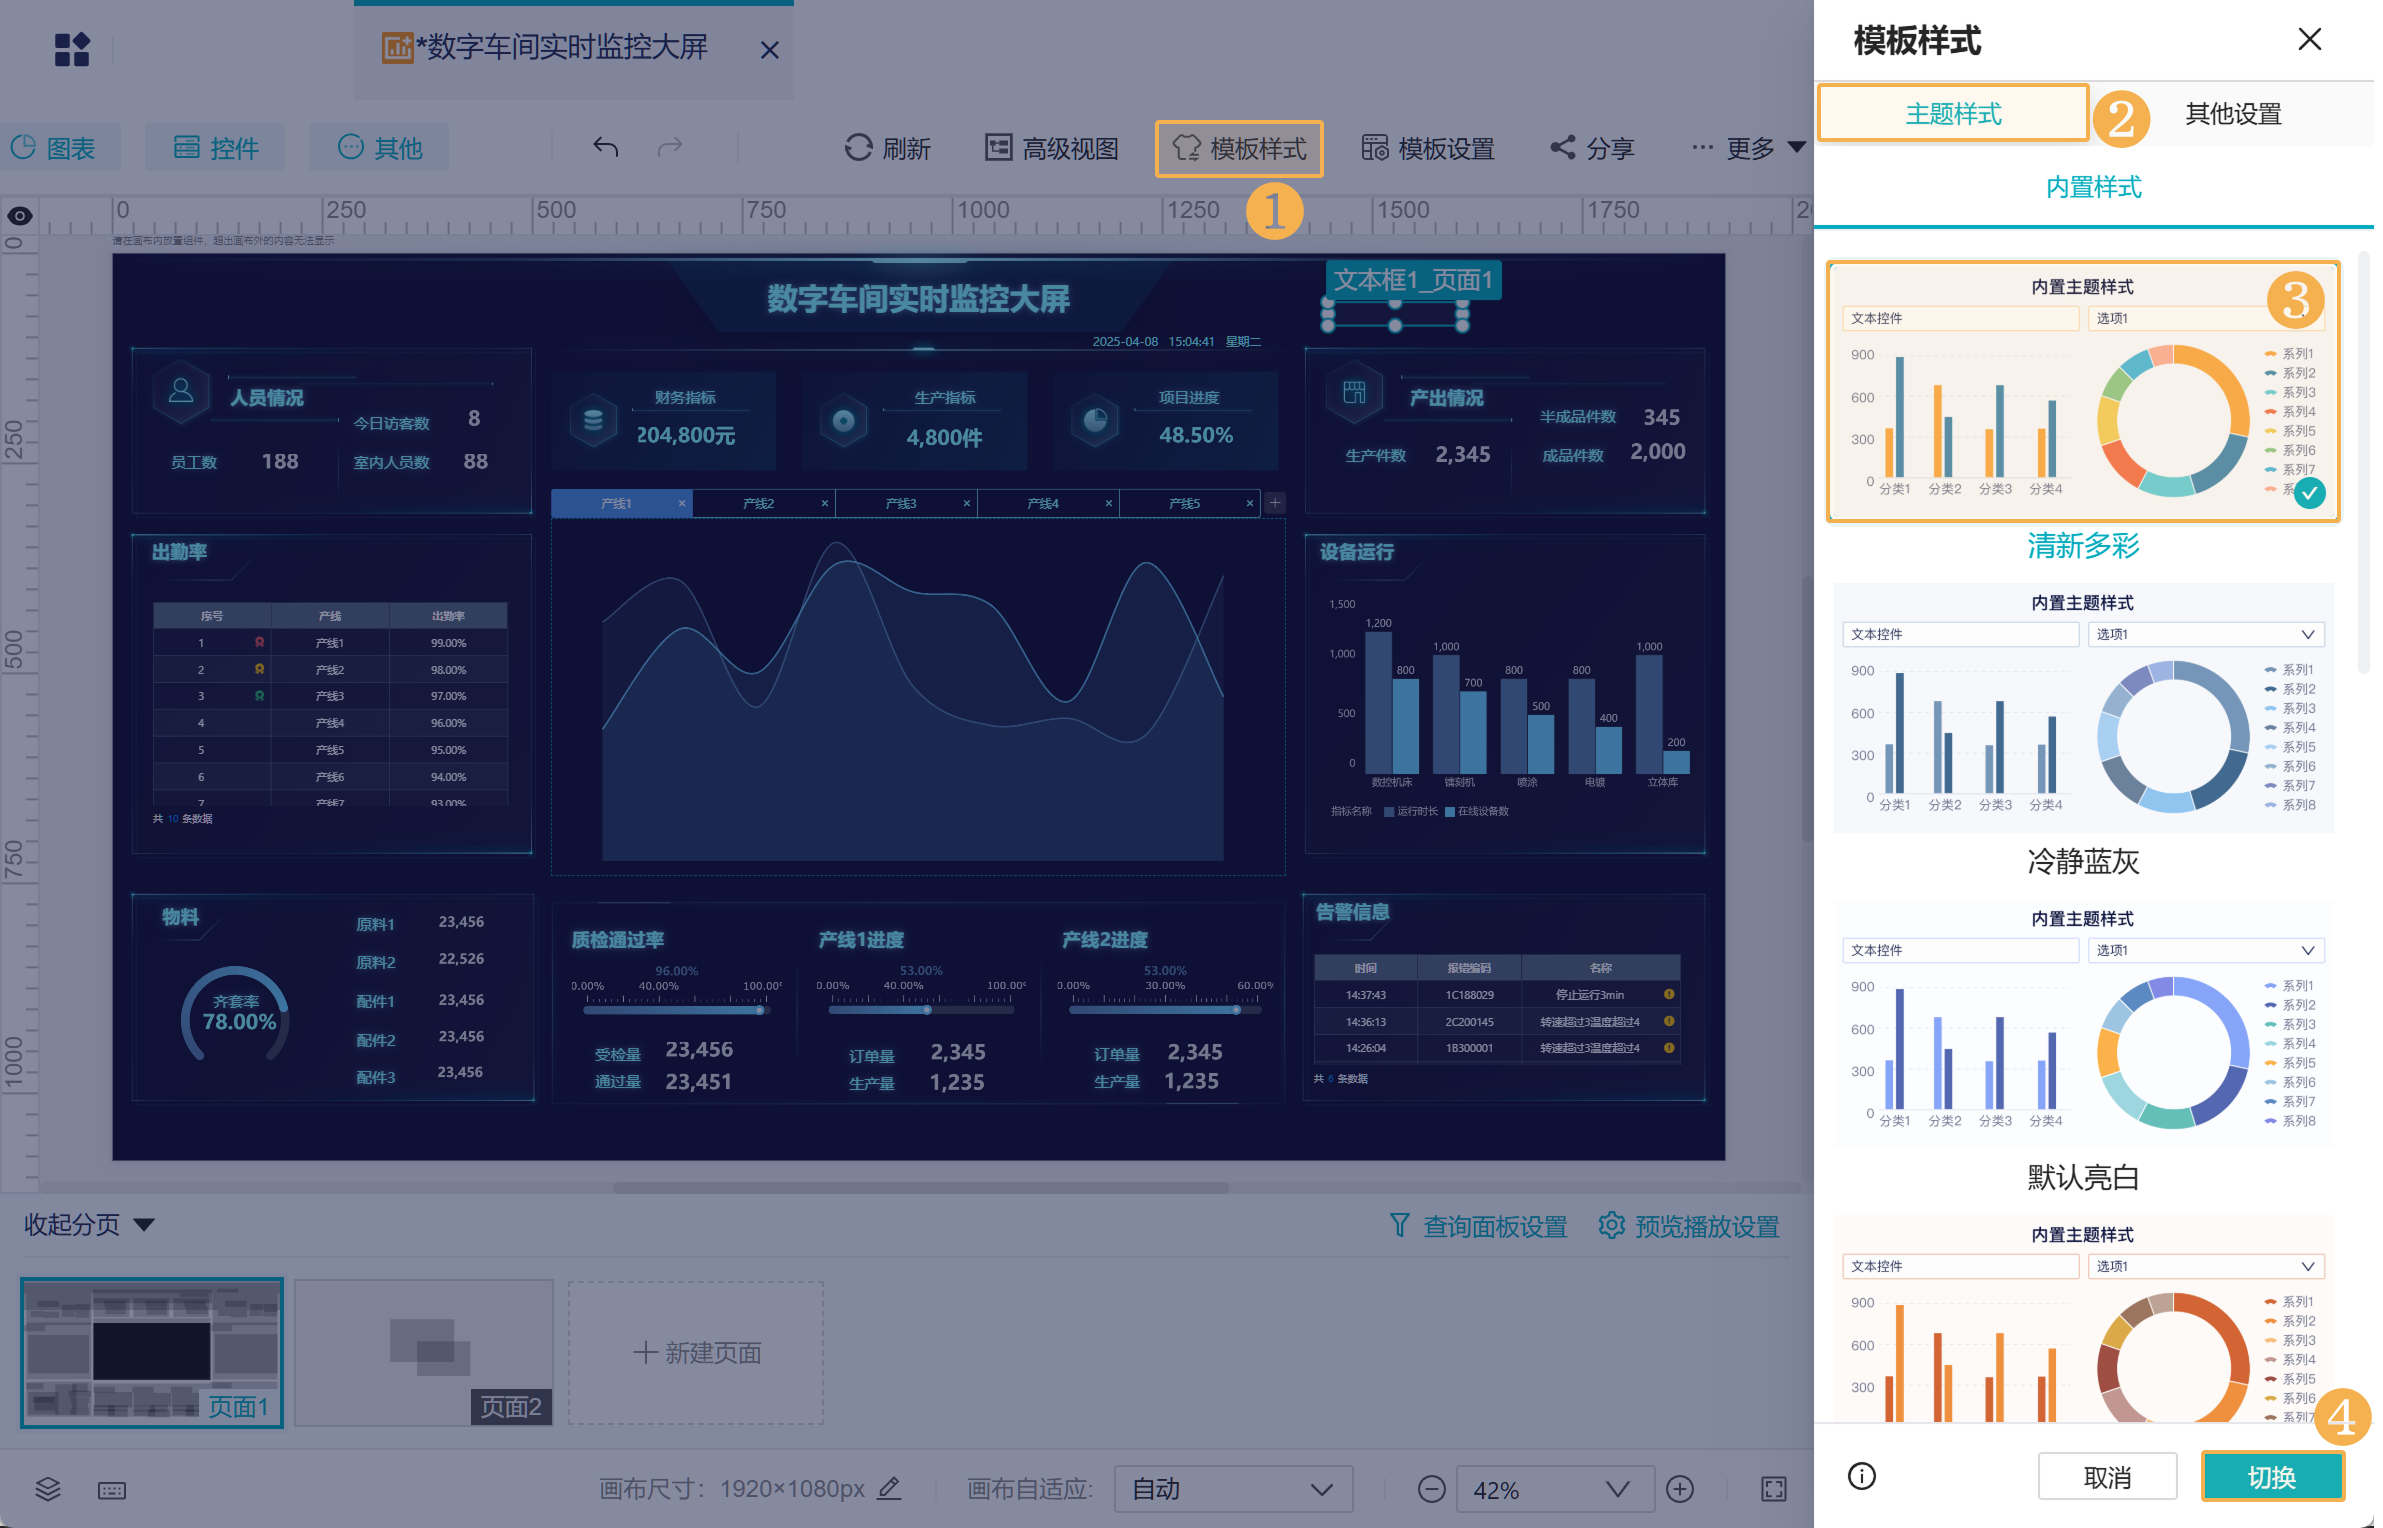2383x1528 pixels.
Task: Edit canvas size pencil icon
Action: [889, 1488]
